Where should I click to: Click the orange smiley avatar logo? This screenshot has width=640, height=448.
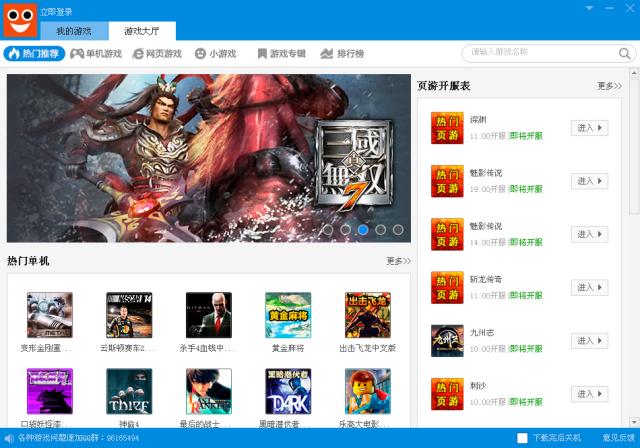[x=20, y=20]
